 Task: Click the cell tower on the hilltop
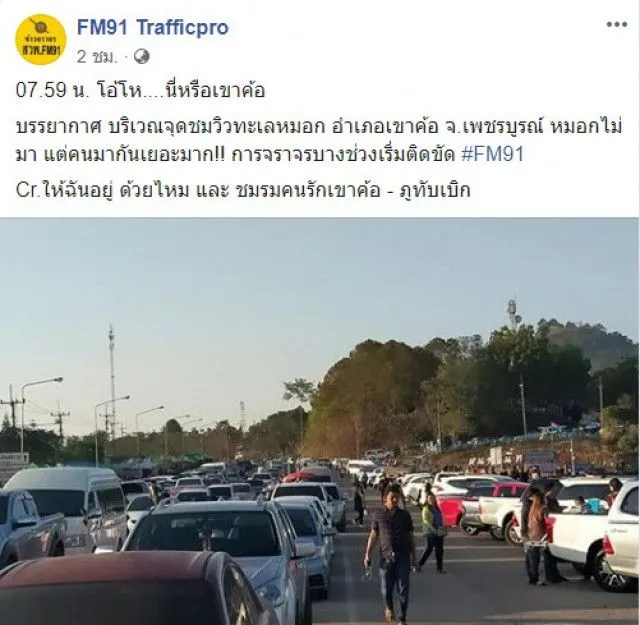click(x=512, y=313)
